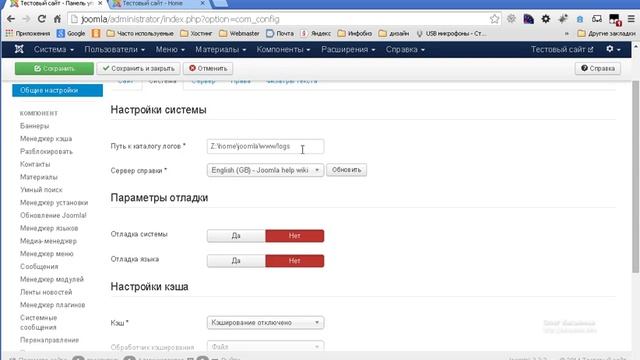The image size is (640, 360).
Task: Expand the Материалы menu
Action: pyautogui.click(x=221, y=49)
